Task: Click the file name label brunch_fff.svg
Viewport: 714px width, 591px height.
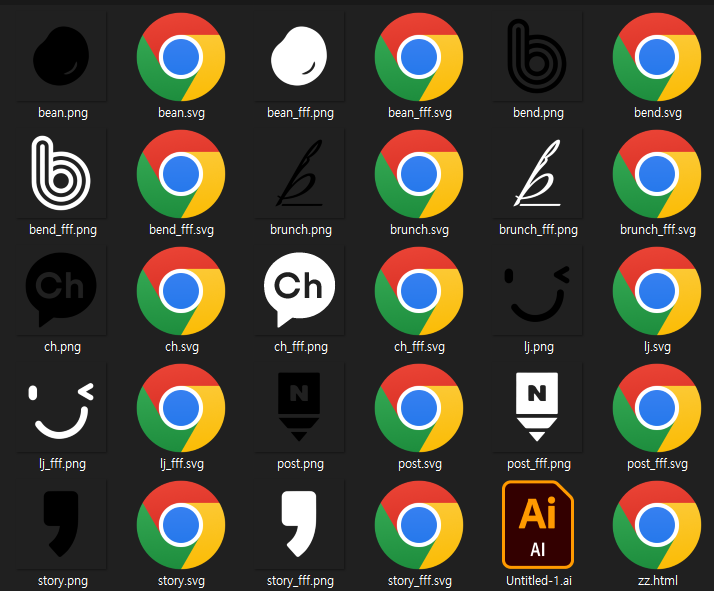Action: 658,229
